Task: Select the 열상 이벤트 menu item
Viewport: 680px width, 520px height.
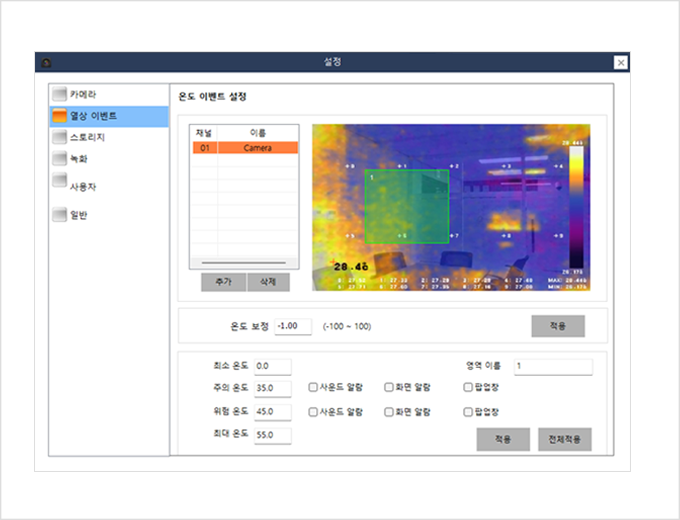Action: click(108, 116)
